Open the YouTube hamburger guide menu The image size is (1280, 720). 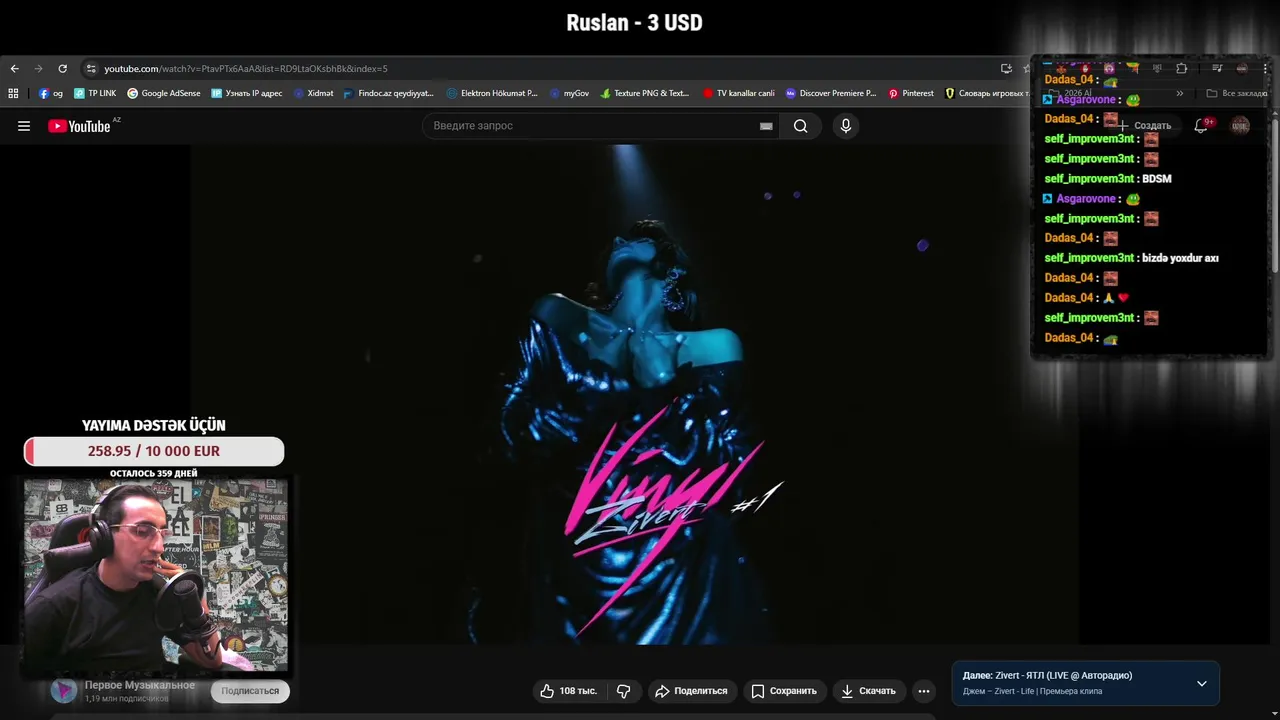coord(24,126)
